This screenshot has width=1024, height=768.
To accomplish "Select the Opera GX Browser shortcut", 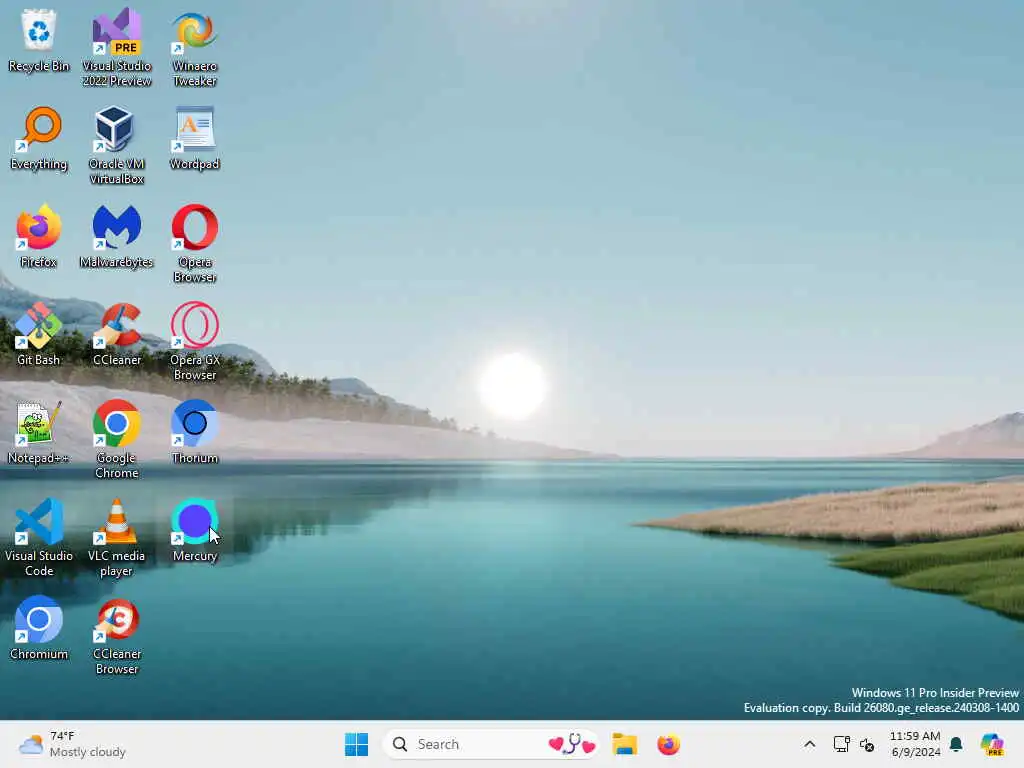I will pyautogui.click(x=195, y=342).
